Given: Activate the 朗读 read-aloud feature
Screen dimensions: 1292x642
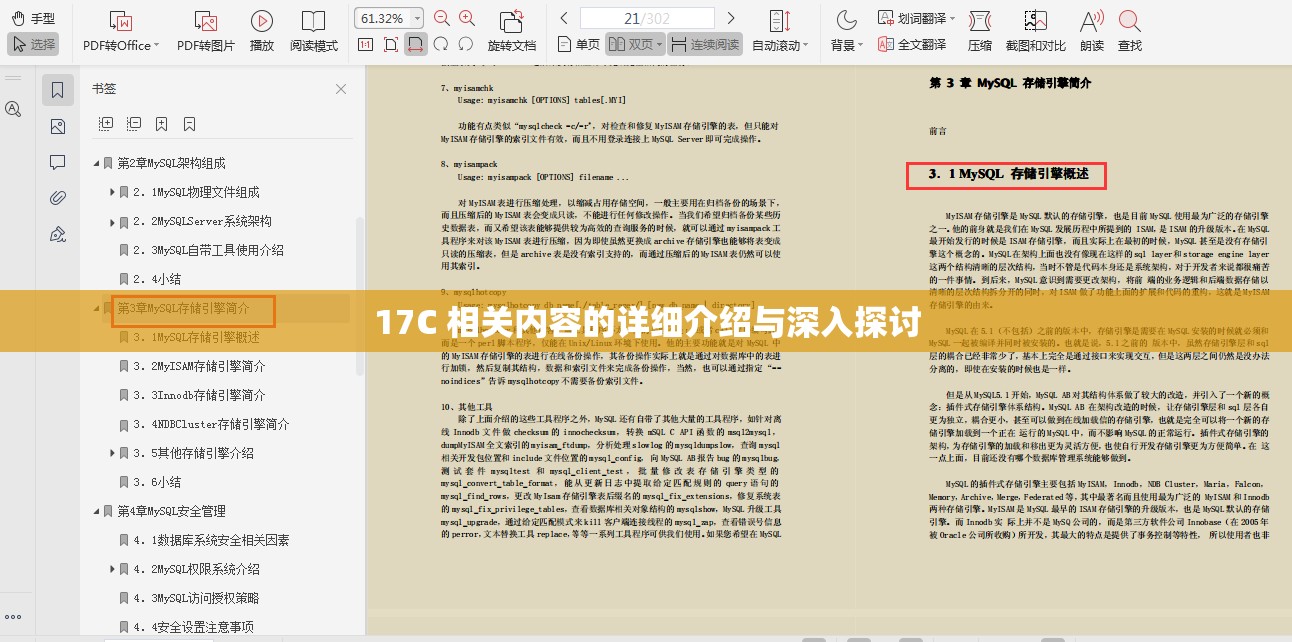Looking at the screenshot, I should point(1090,30).
